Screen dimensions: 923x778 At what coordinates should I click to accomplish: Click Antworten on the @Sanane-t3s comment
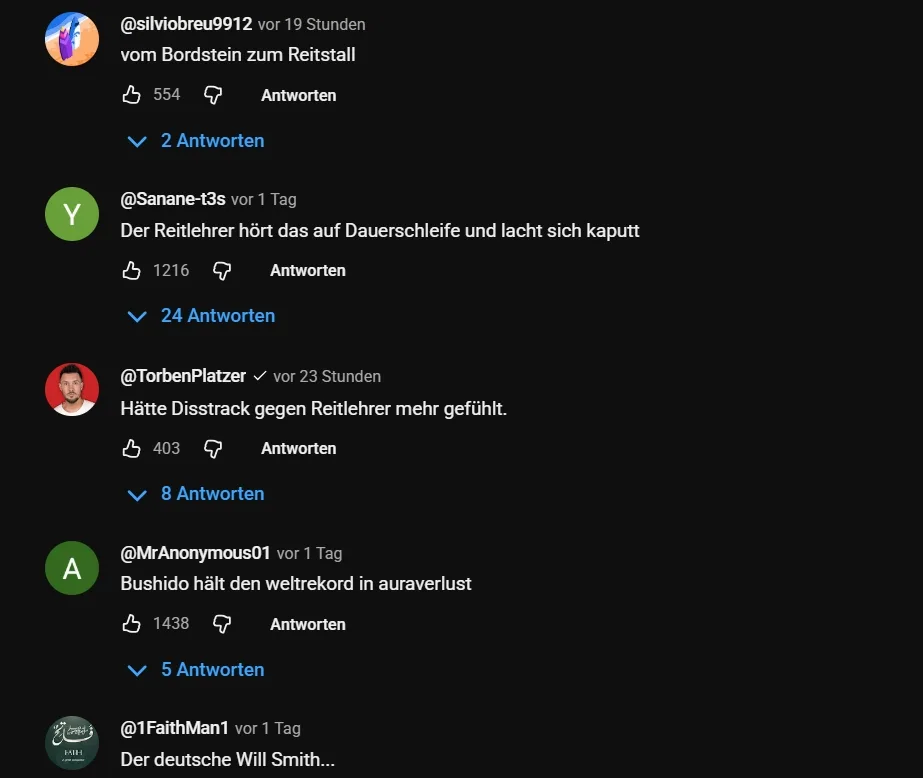coord(307,271)
